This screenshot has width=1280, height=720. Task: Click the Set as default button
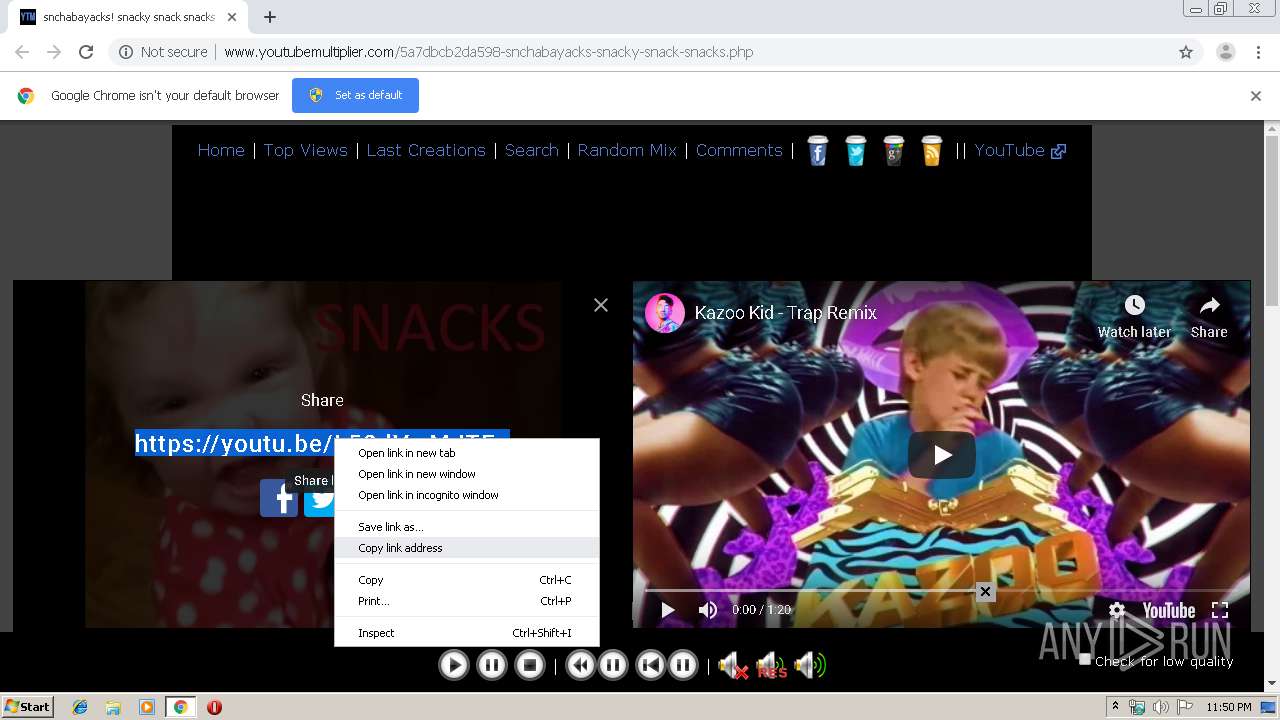[355, 95]
